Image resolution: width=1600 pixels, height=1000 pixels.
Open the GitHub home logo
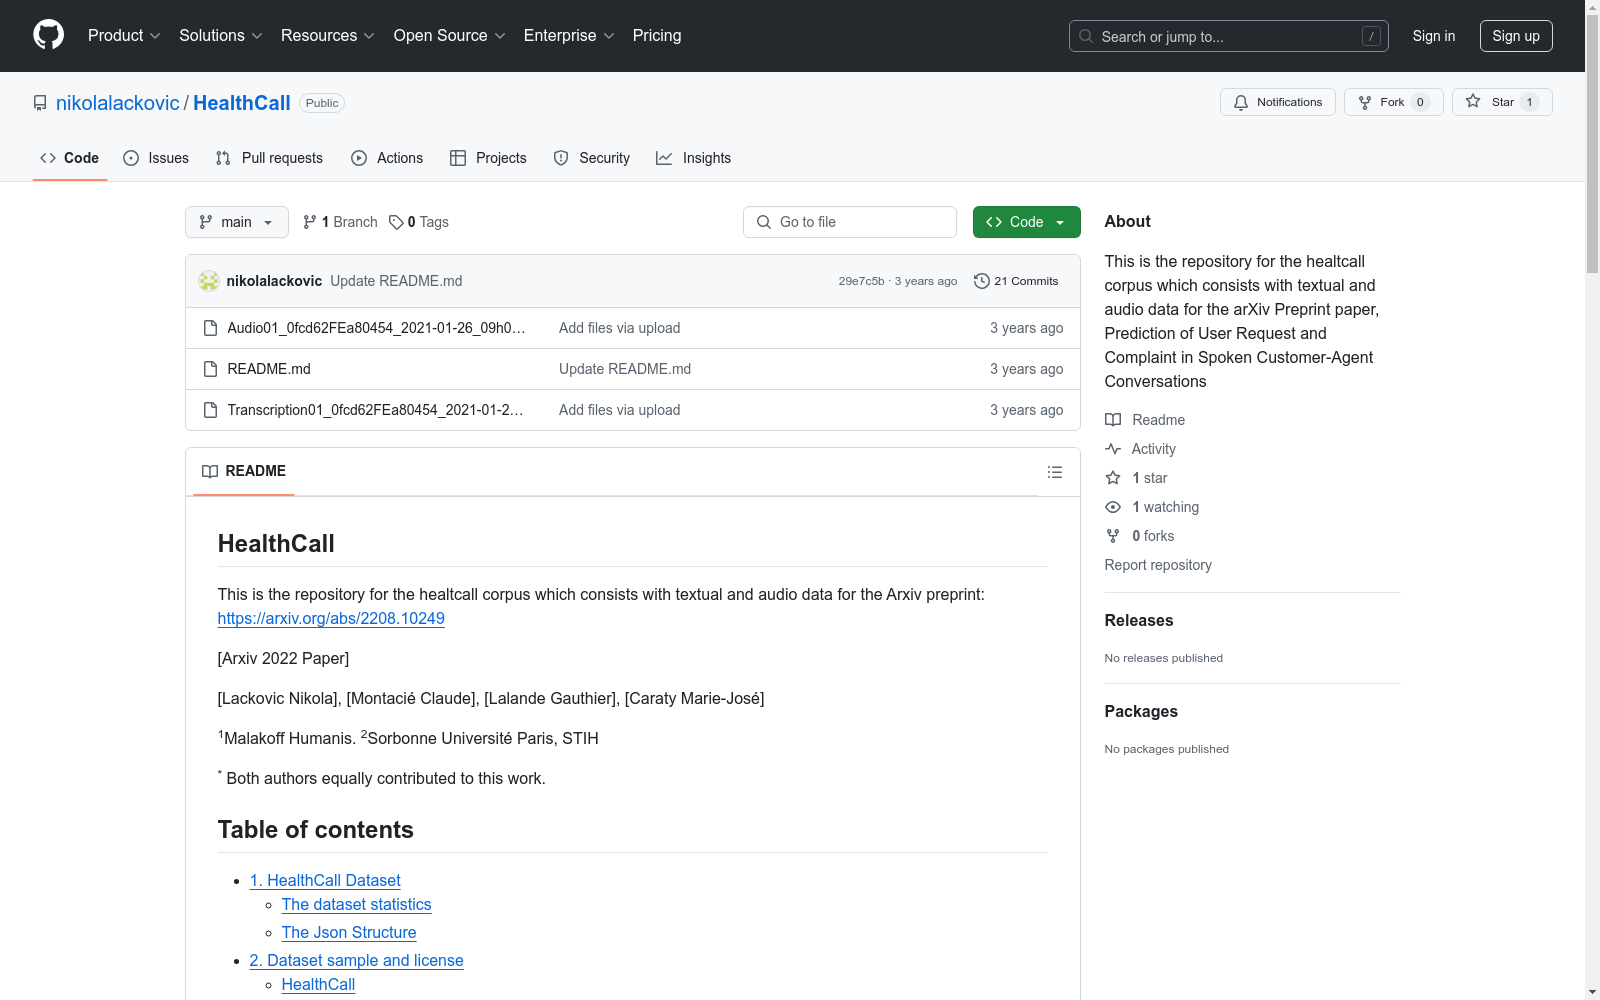(48, 35)
